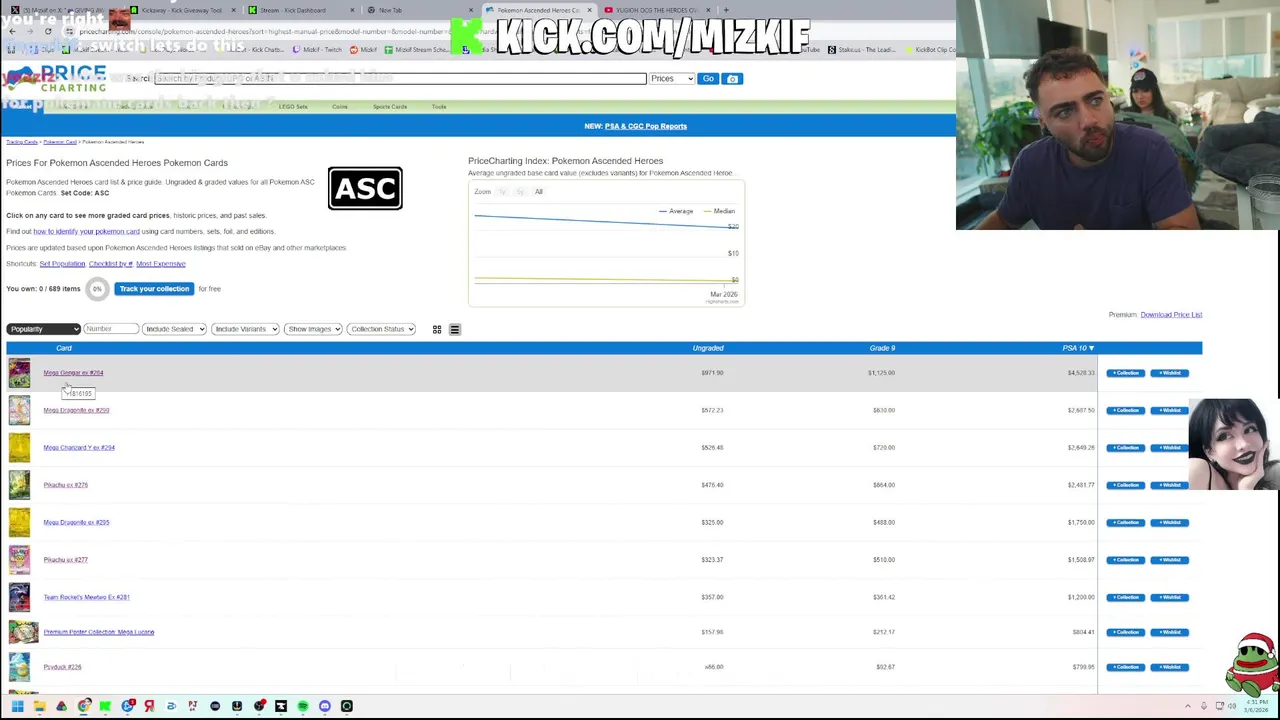Viewport: 1280px width, 720px height.
Task: Switch to Kick Dashboard browser tab
Action: 300,10
